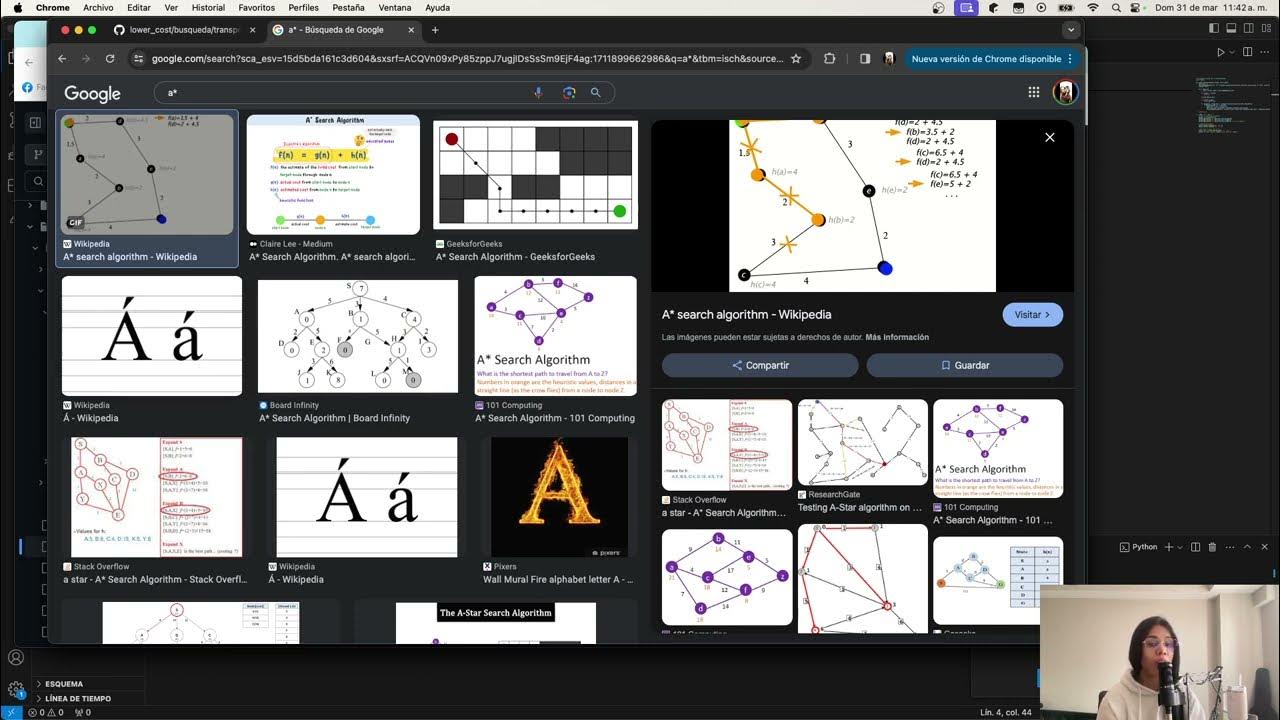Click the Guardar button
Viewport: 1280px width, 720px height.
click(x=965, y=365)
